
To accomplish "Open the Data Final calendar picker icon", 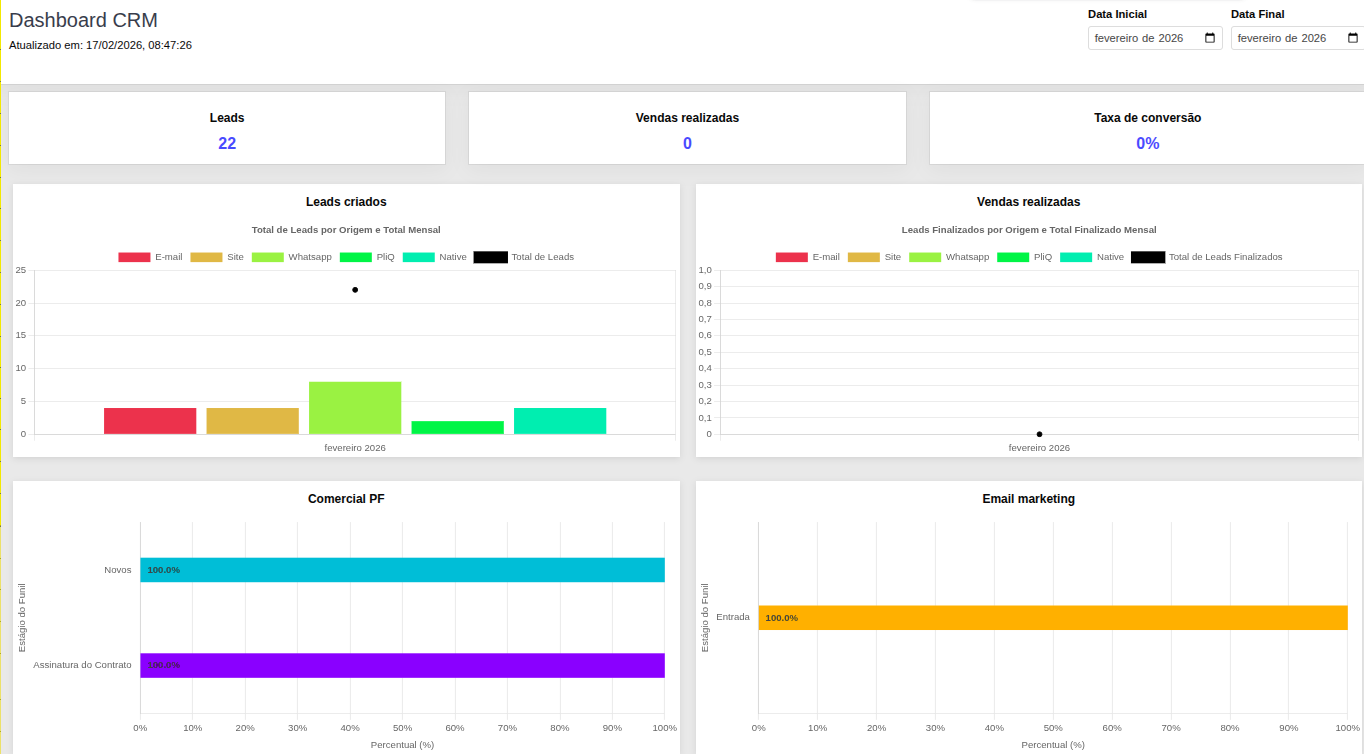I will coord(1353,38).
